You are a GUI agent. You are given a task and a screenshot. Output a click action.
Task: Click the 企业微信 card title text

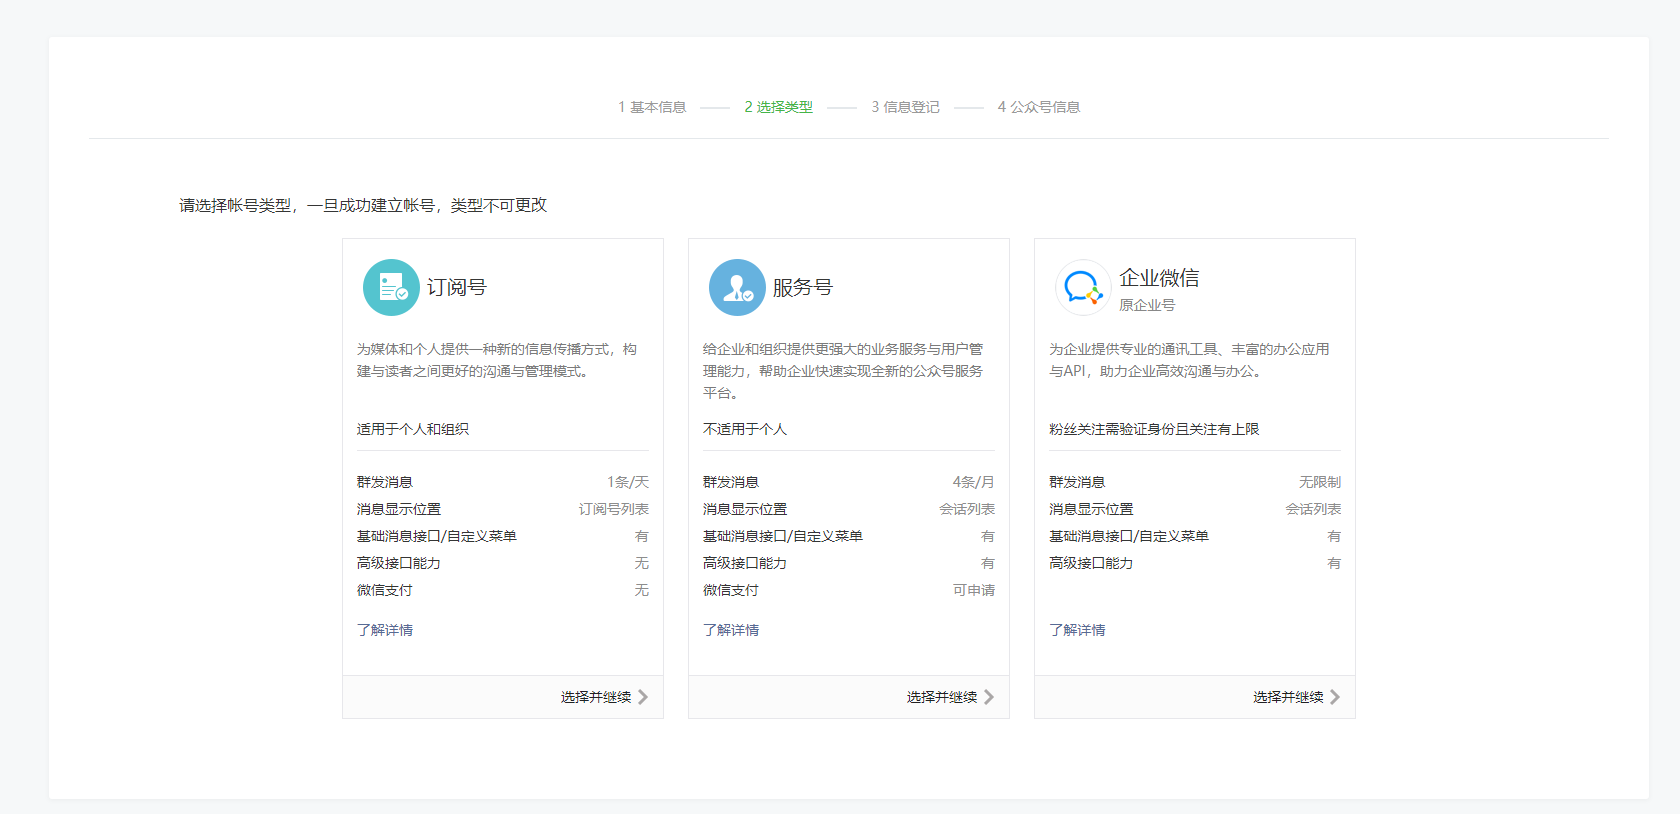tap(1159, 278)
